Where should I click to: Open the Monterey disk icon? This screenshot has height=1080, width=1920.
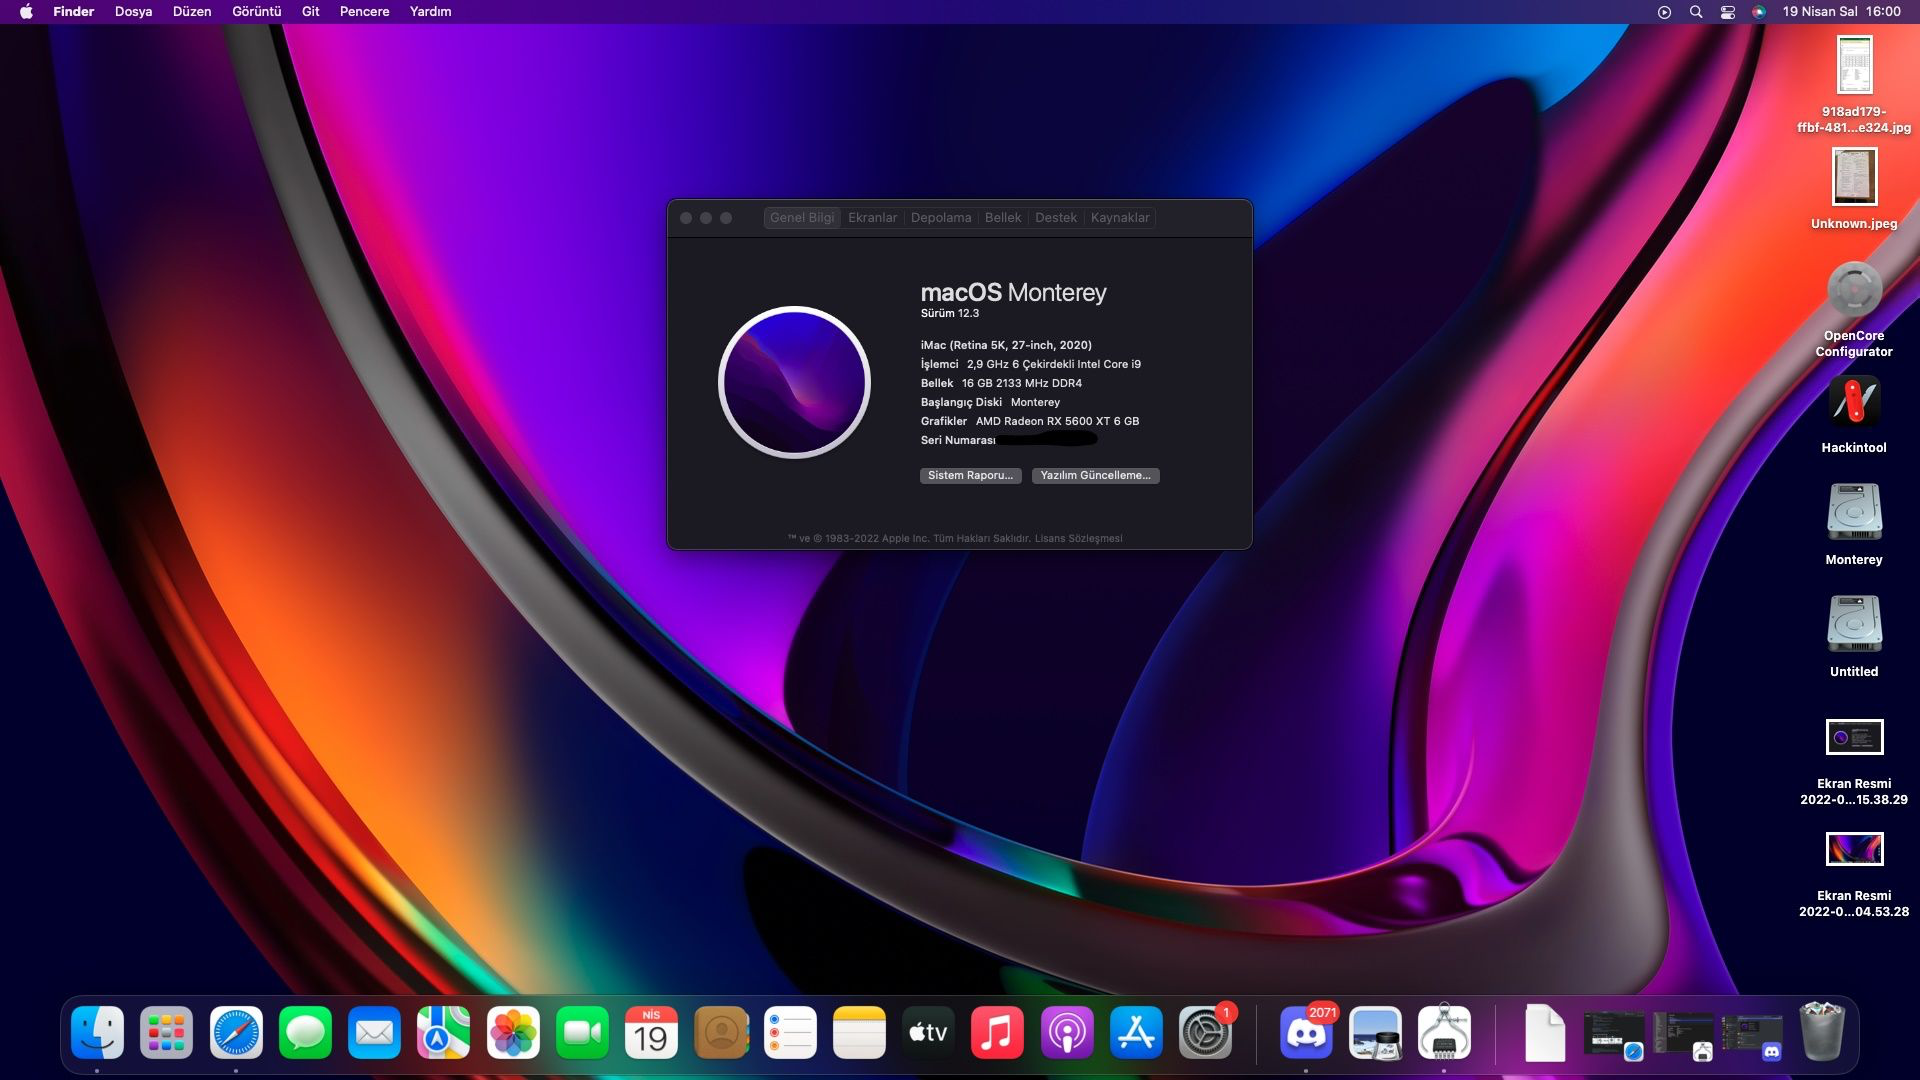[x=1853, y=514]
